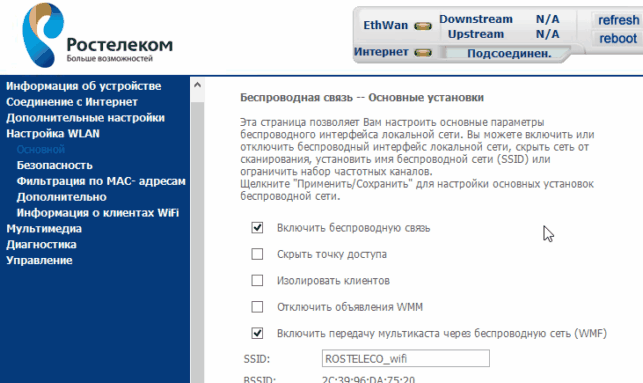Image resolution: width=643 pixels, height=383 pixels.
Task: Click the Upstream label
Action: tap(476, 34)
